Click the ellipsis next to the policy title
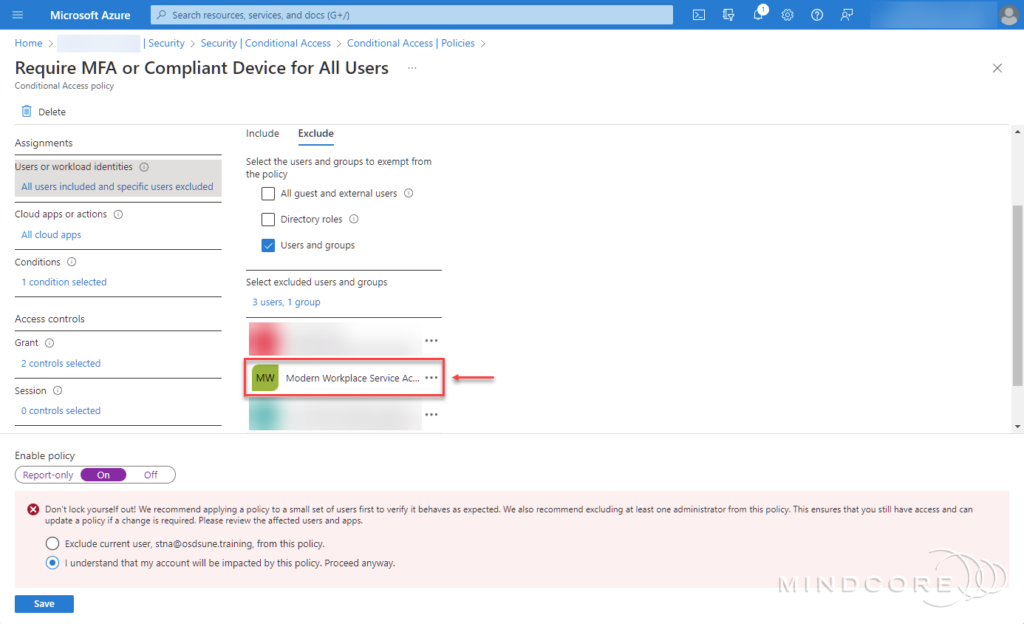This screenshot has width=1024, height=624. click(411, 67)
